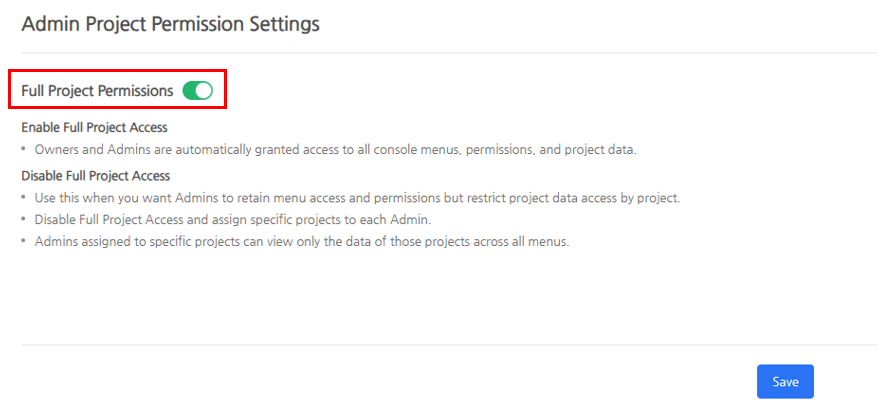
Task: Click the Owners and Admins description line
Action: [x=335, y=150]
